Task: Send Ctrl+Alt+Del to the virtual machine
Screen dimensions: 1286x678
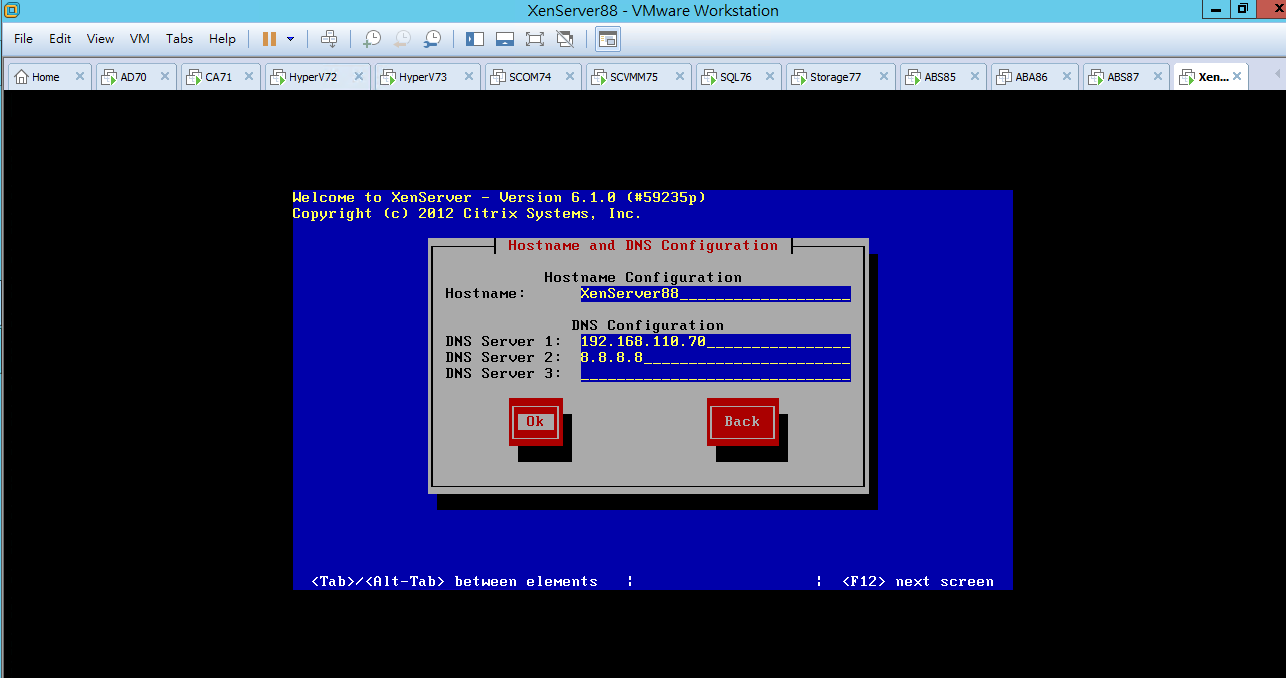Action: coord(329,39)
